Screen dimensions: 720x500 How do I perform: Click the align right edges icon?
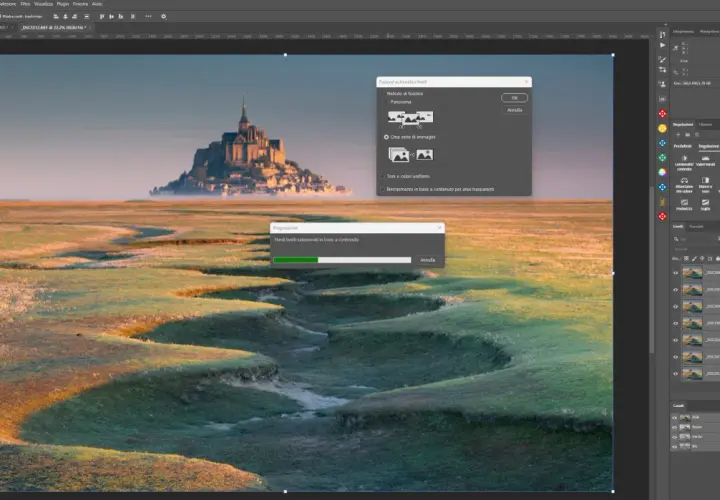pyautogui.click(x=74, y=17)
